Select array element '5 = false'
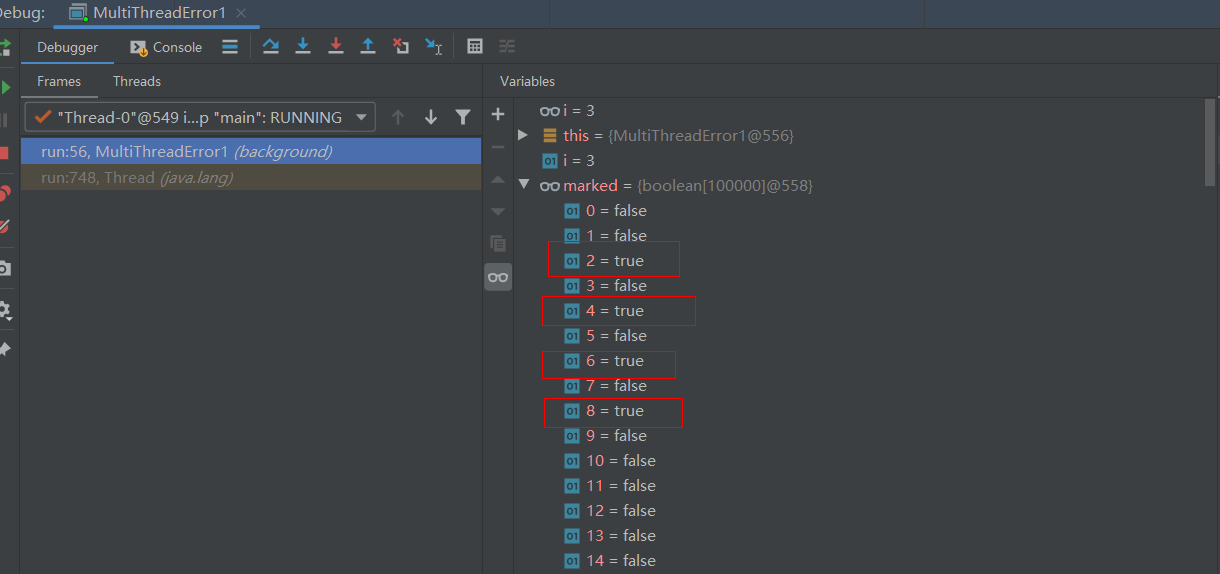The width and height of the screenshot is (1220, 574). [x=605, y=335]
